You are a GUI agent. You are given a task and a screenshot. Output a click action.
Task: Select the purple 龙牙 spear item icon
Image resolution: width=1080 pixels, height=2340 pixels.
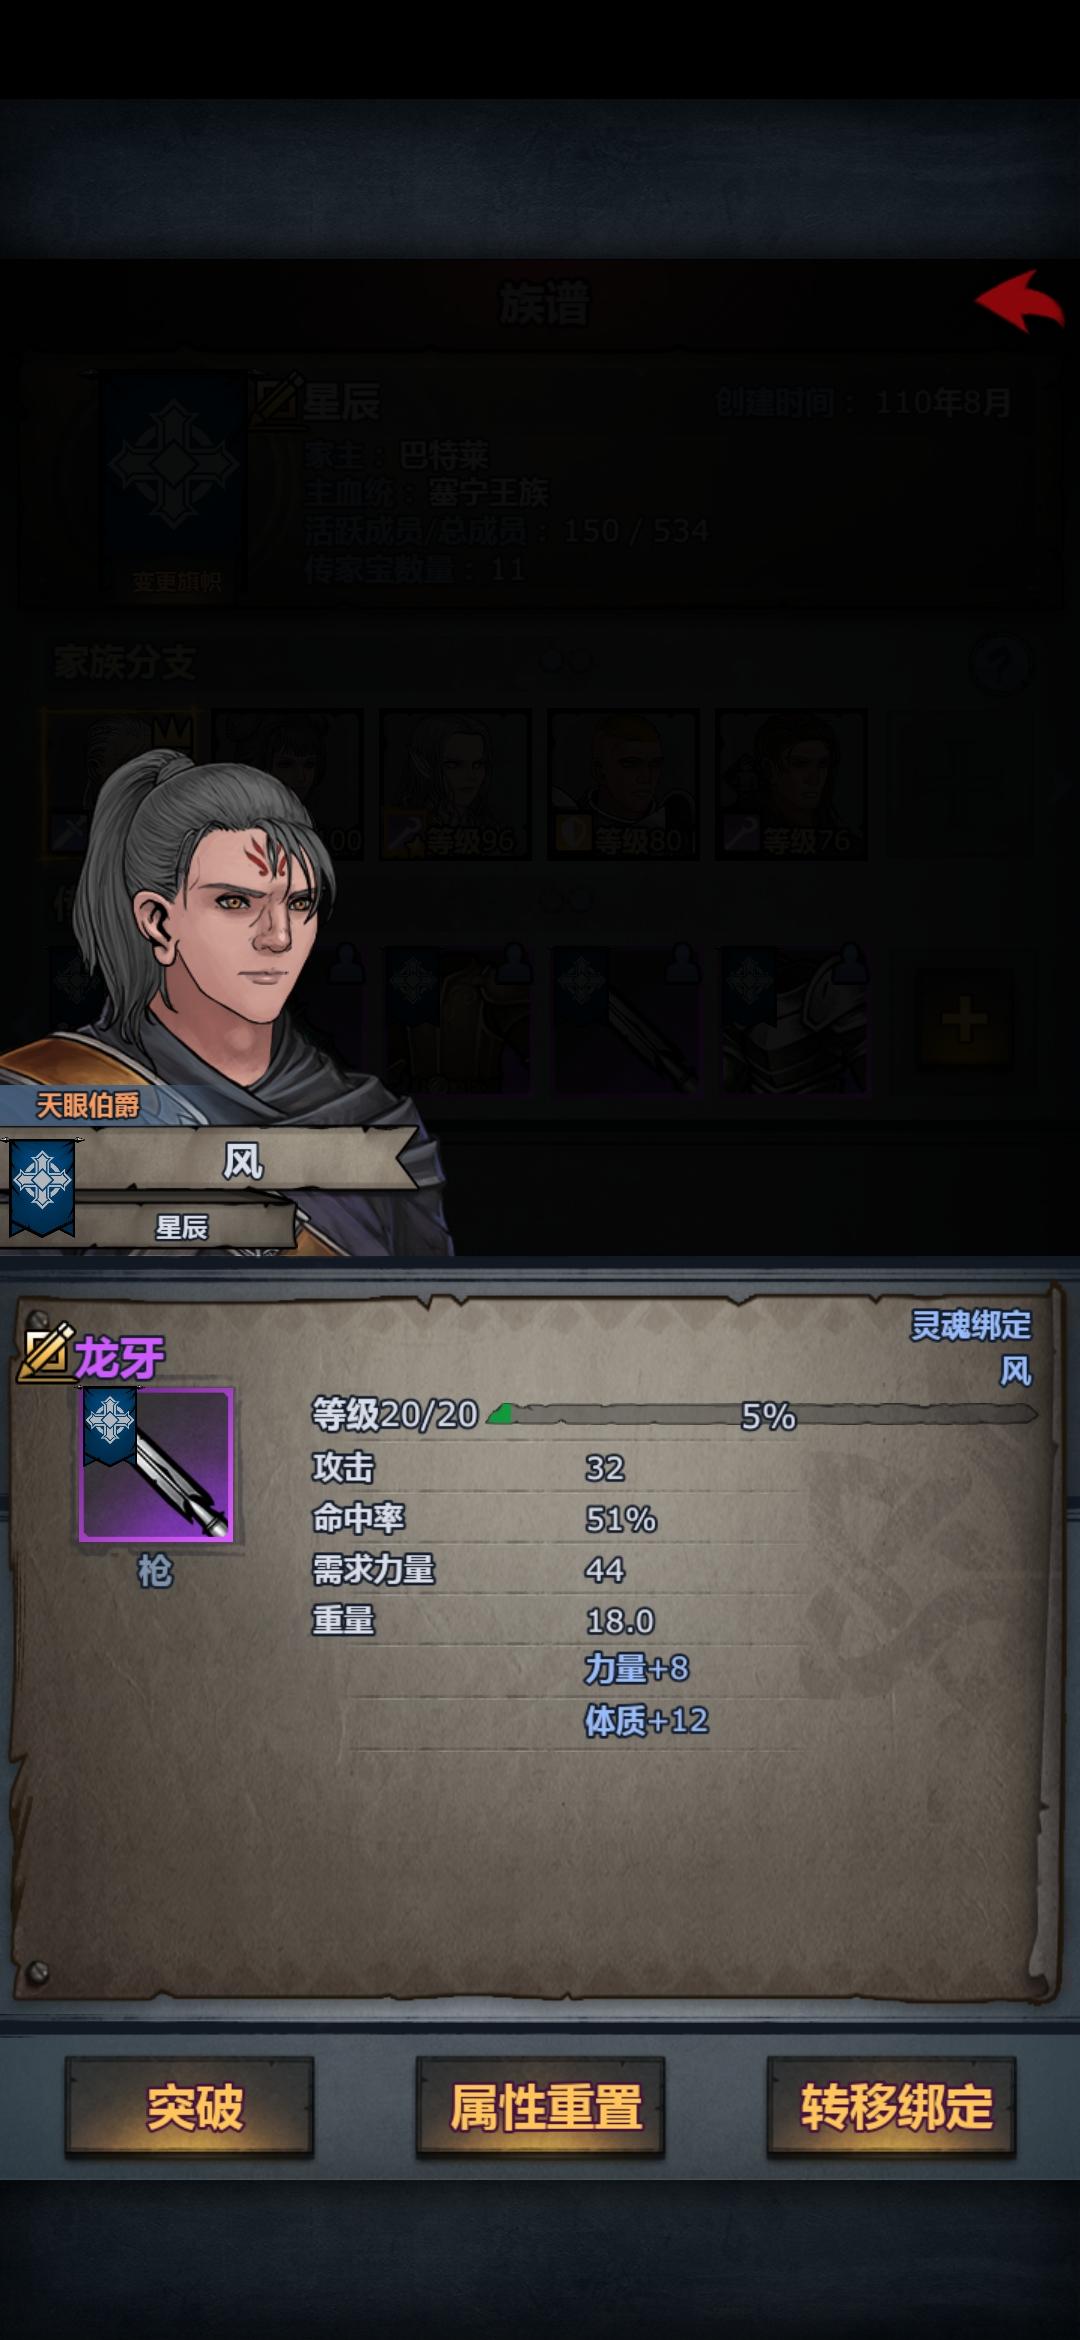tap(156, 1465)
